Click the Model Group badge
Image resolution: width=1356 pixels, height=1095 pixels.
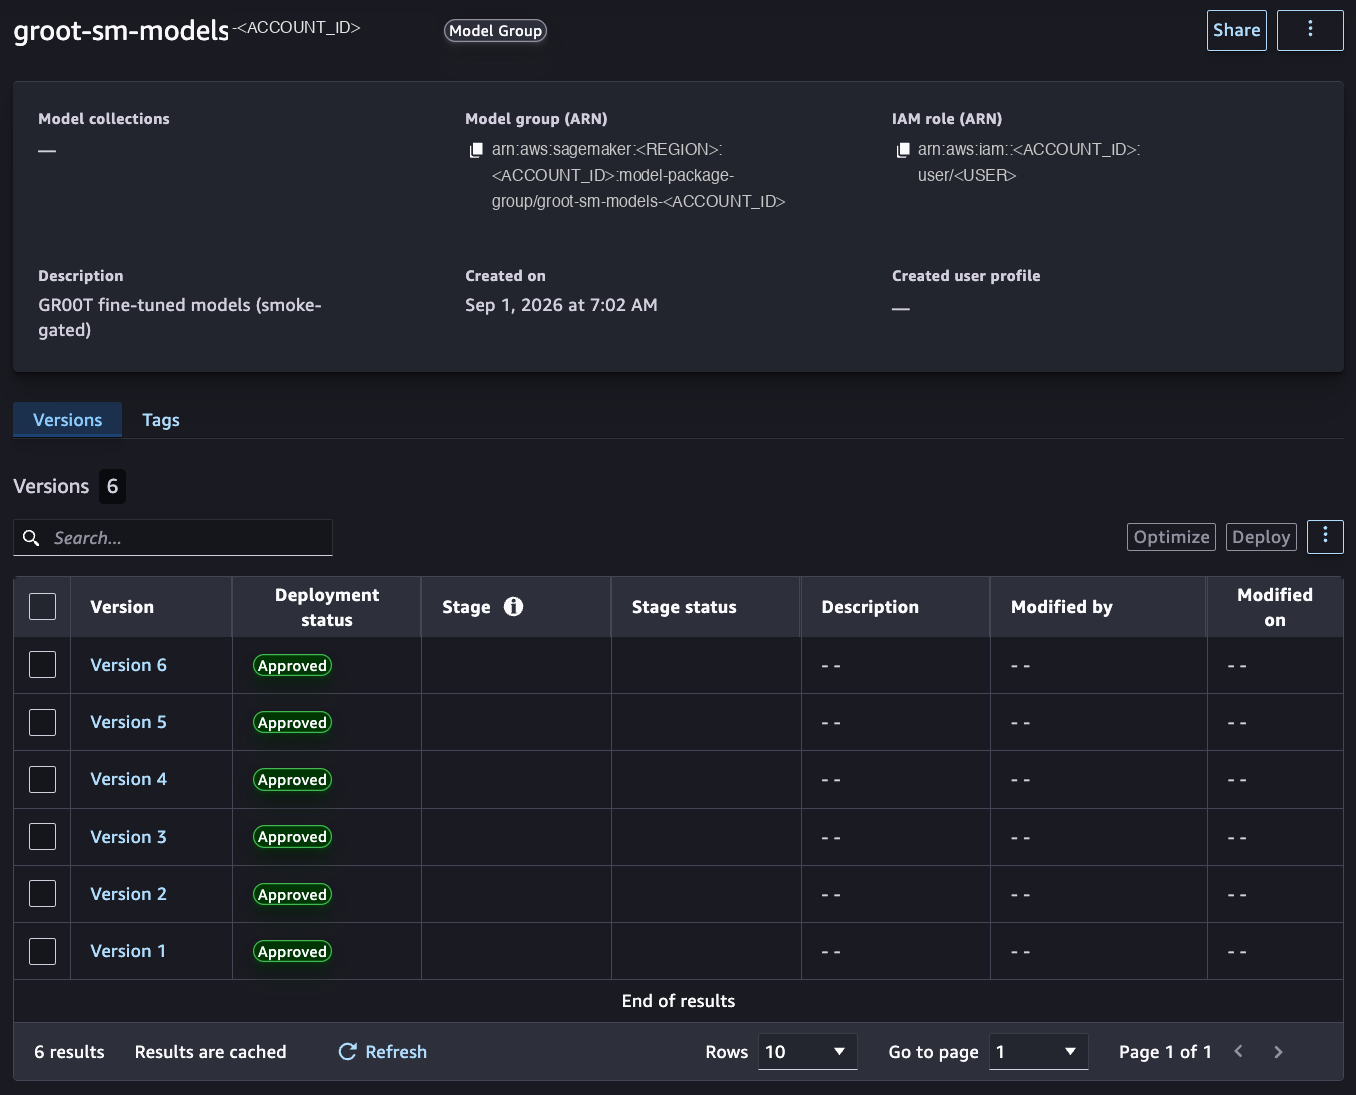tap(495, 31)
